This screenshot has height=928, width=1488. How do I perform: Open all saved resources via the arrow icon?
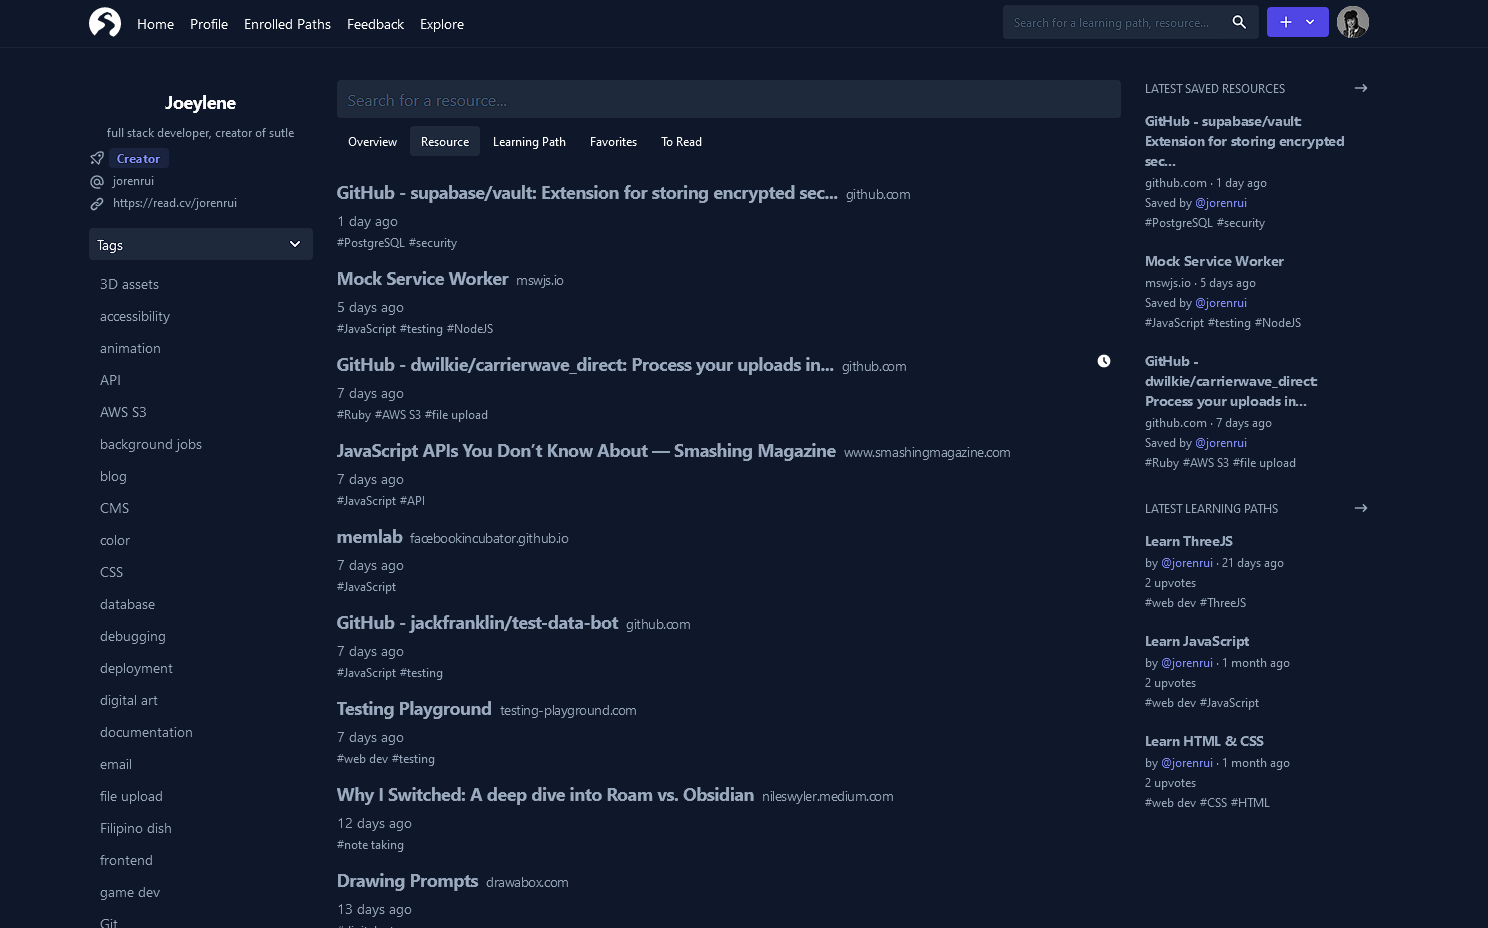click(x=1360, y=88)
